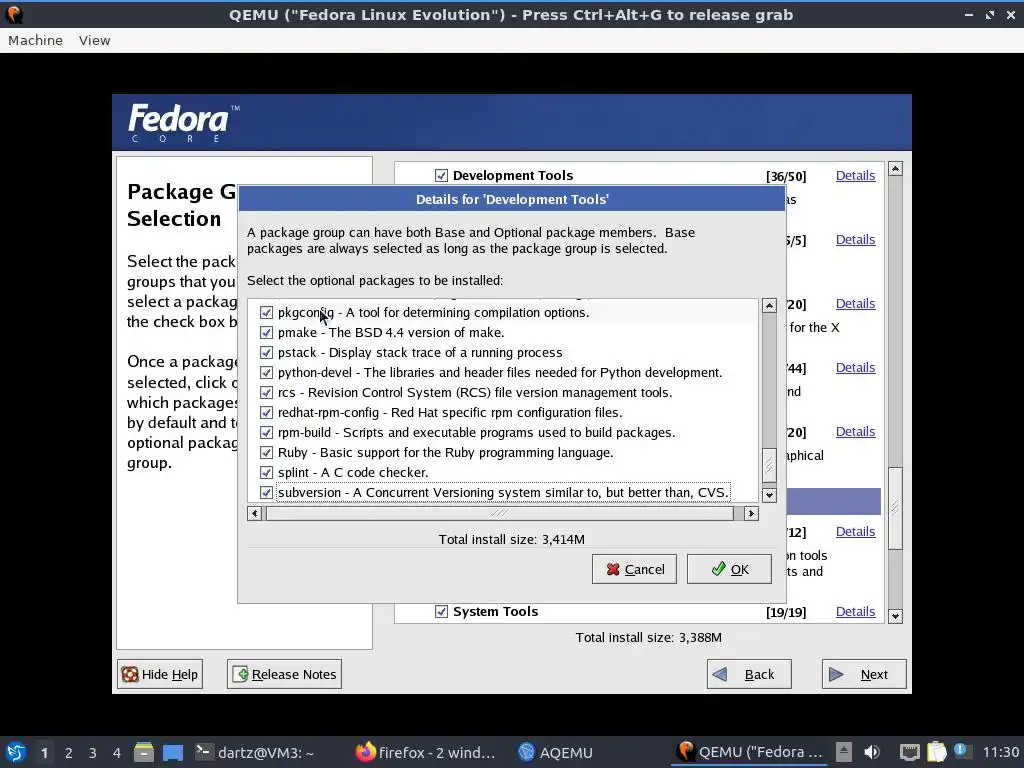Open the file manager taskbar icon

pos(144,752)
